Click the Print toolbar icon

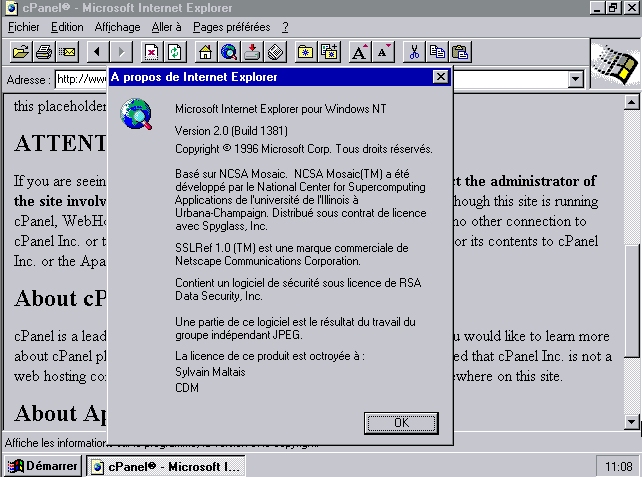pos(43,51)
